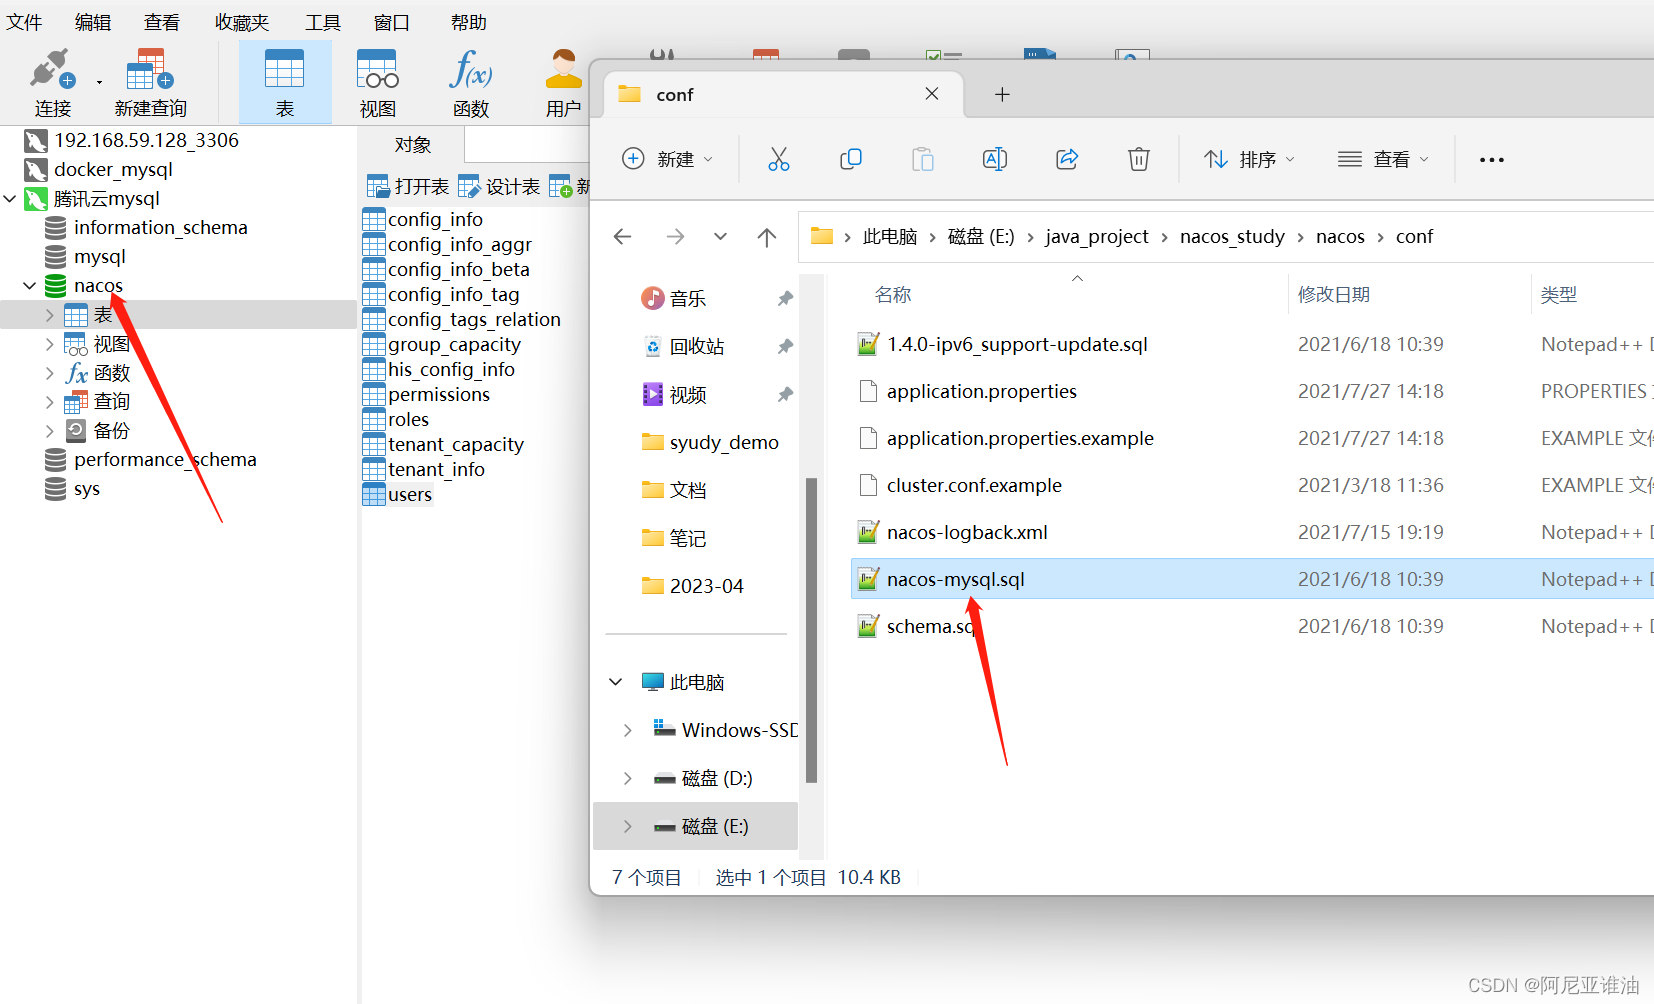Go back with Explorer back arrow
Screen dimensions: 1654x1004
(x=623, y=236)
